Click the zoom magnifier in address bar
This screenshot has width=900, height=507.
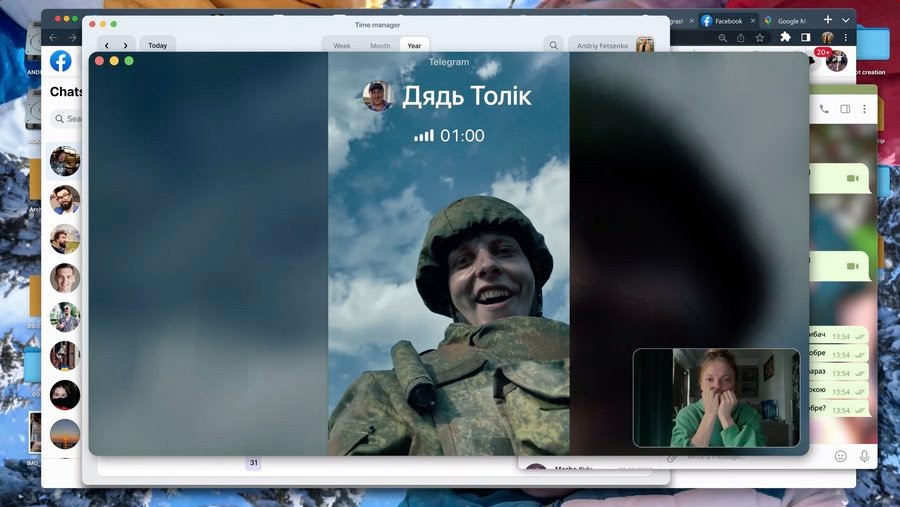click(723, 38)
